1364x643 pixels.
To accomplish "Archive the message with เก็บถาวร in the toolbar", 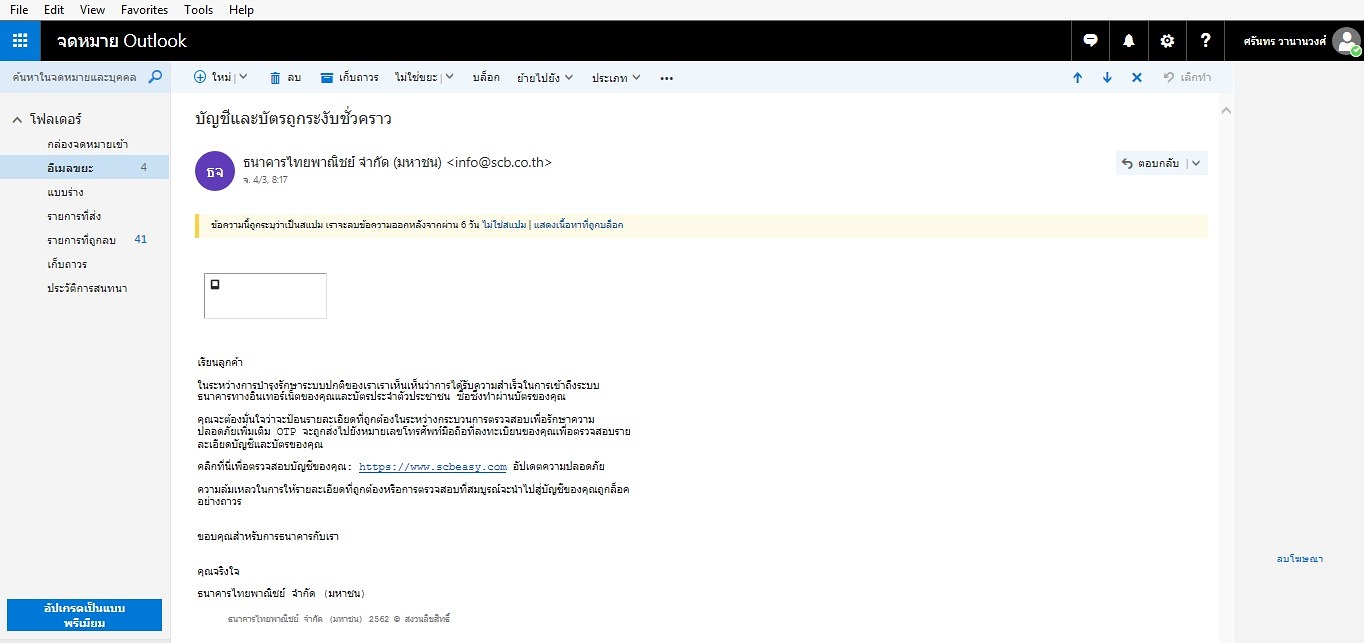I will pyautogui.click(x=349, y=77).
